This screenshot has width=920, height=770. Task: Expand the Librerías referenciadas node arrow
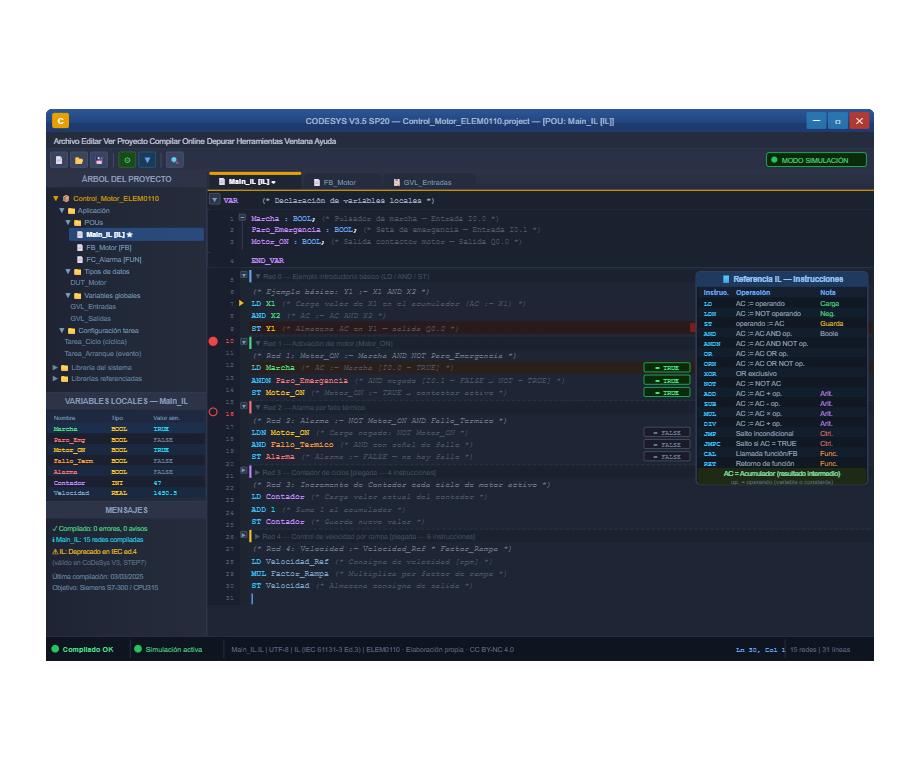click(x=55, y=379)
